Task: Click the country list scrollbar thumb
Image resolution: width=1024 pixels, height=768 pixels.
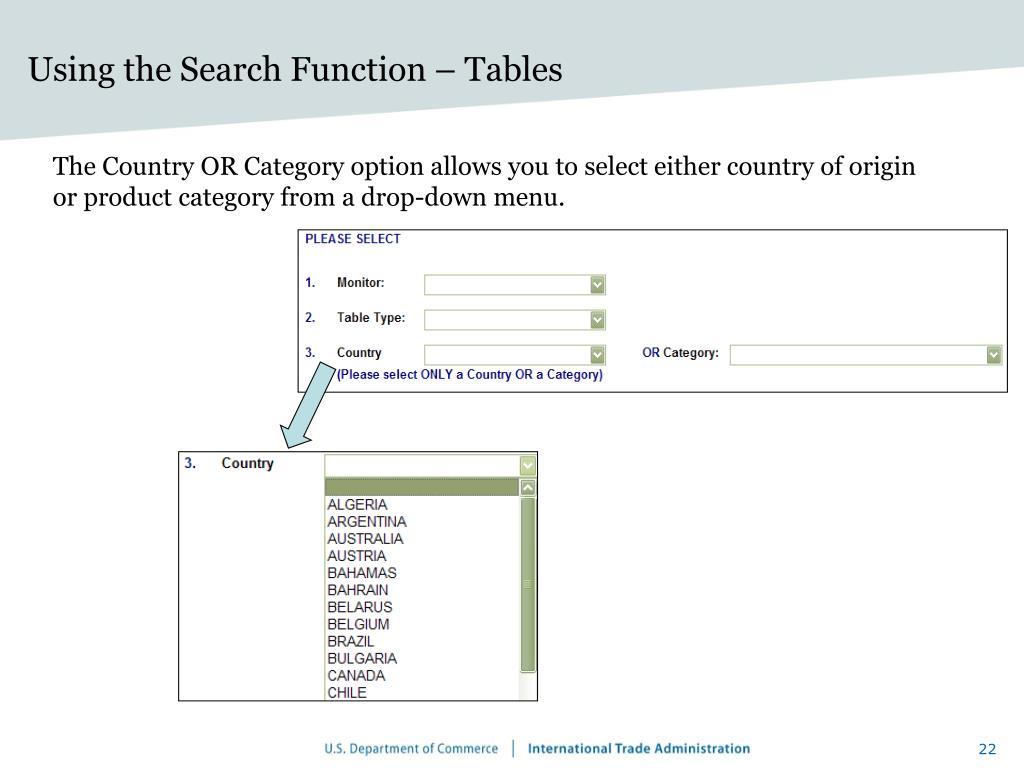Action: pos(528,584)
